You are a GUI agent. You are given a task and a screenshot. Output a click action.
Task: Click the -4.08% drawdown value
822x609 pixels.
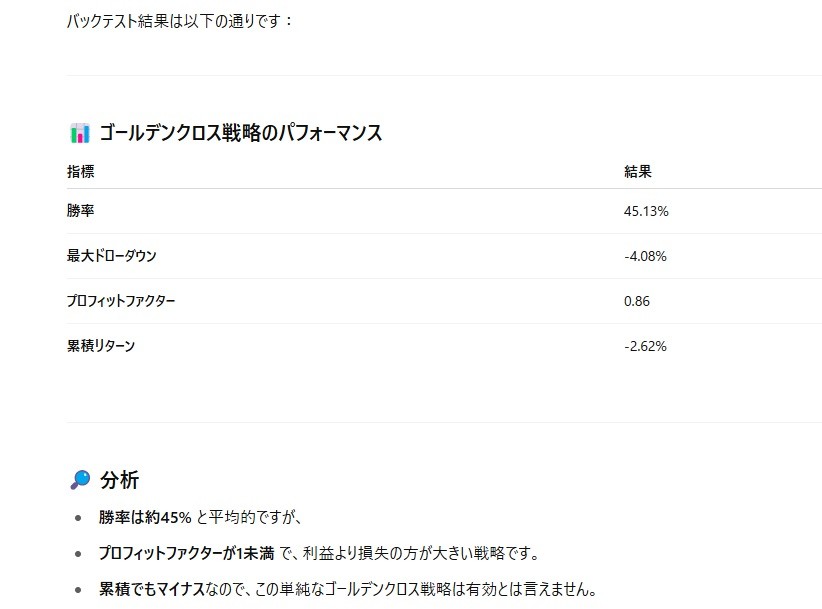645,256
